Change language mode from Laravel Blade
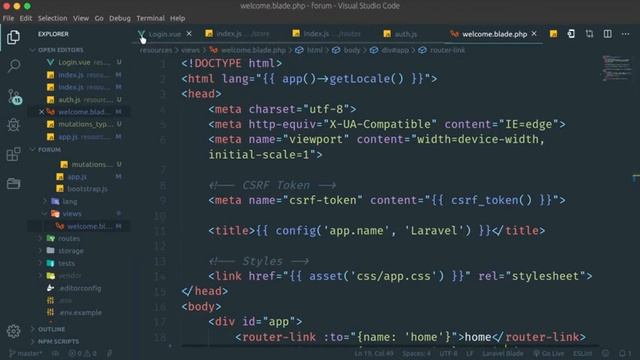 [502, 353]
